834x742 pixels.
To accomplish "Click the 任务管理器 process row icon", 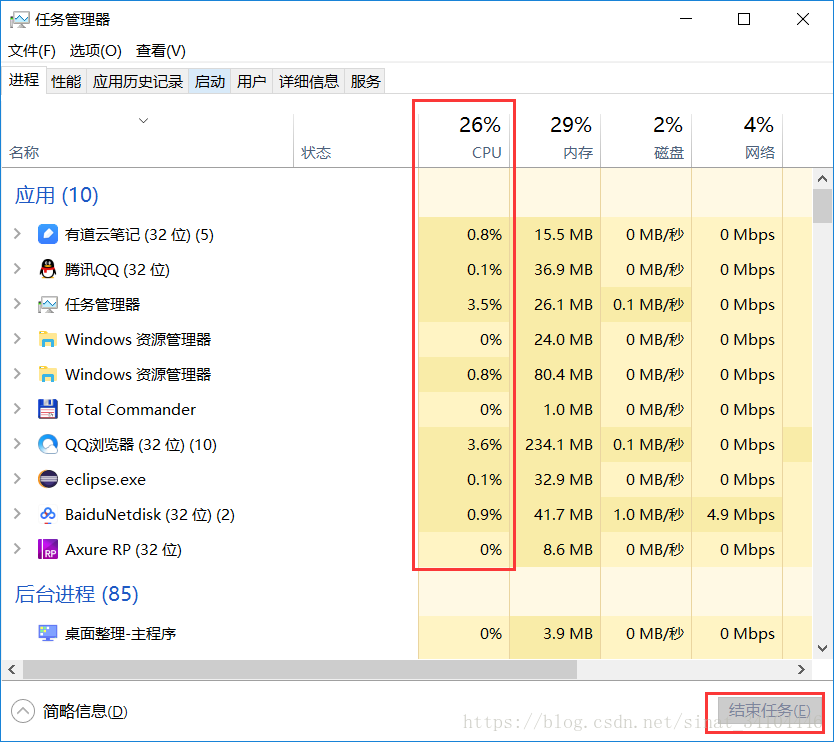I will pyautogui.click(x=48, y=304).
